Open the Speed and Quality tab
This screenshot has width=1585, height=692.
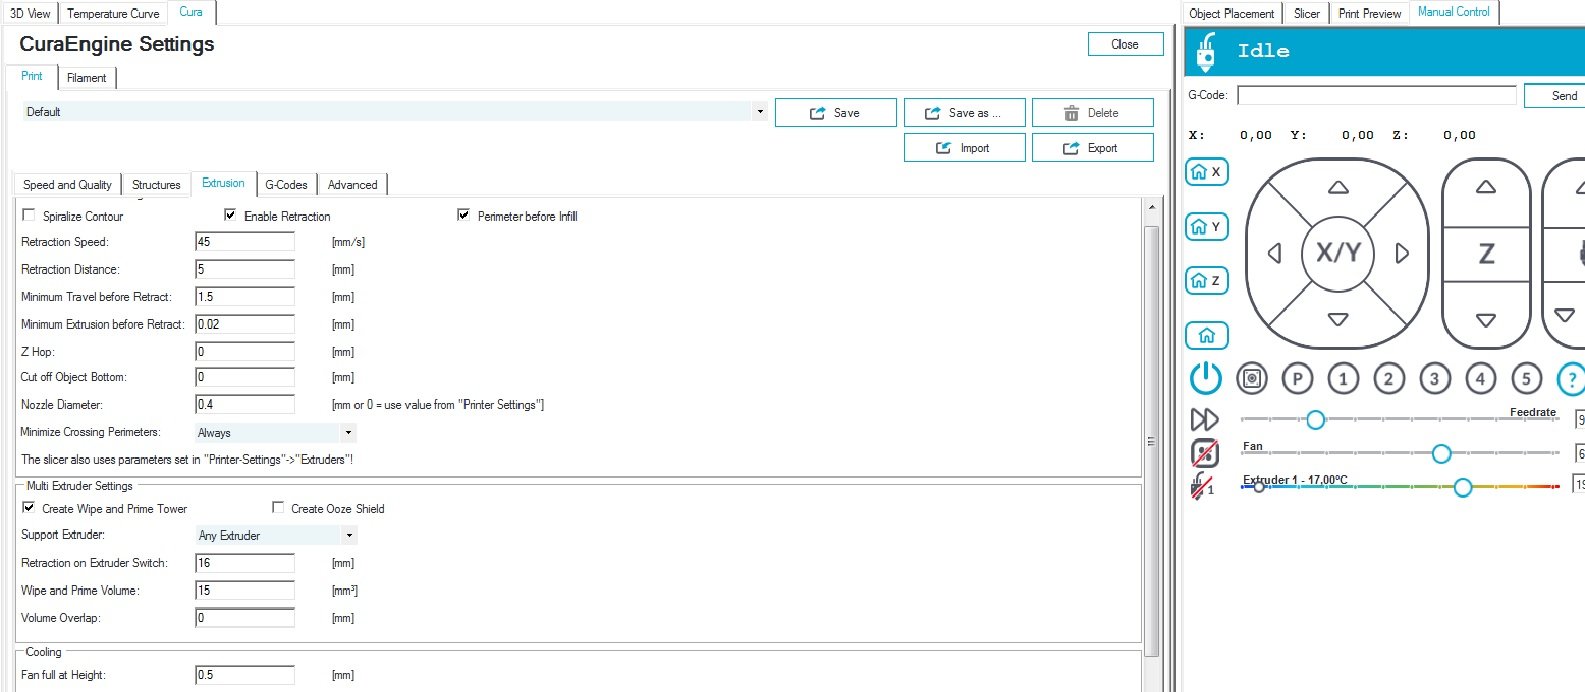click(x=67, y=185)
